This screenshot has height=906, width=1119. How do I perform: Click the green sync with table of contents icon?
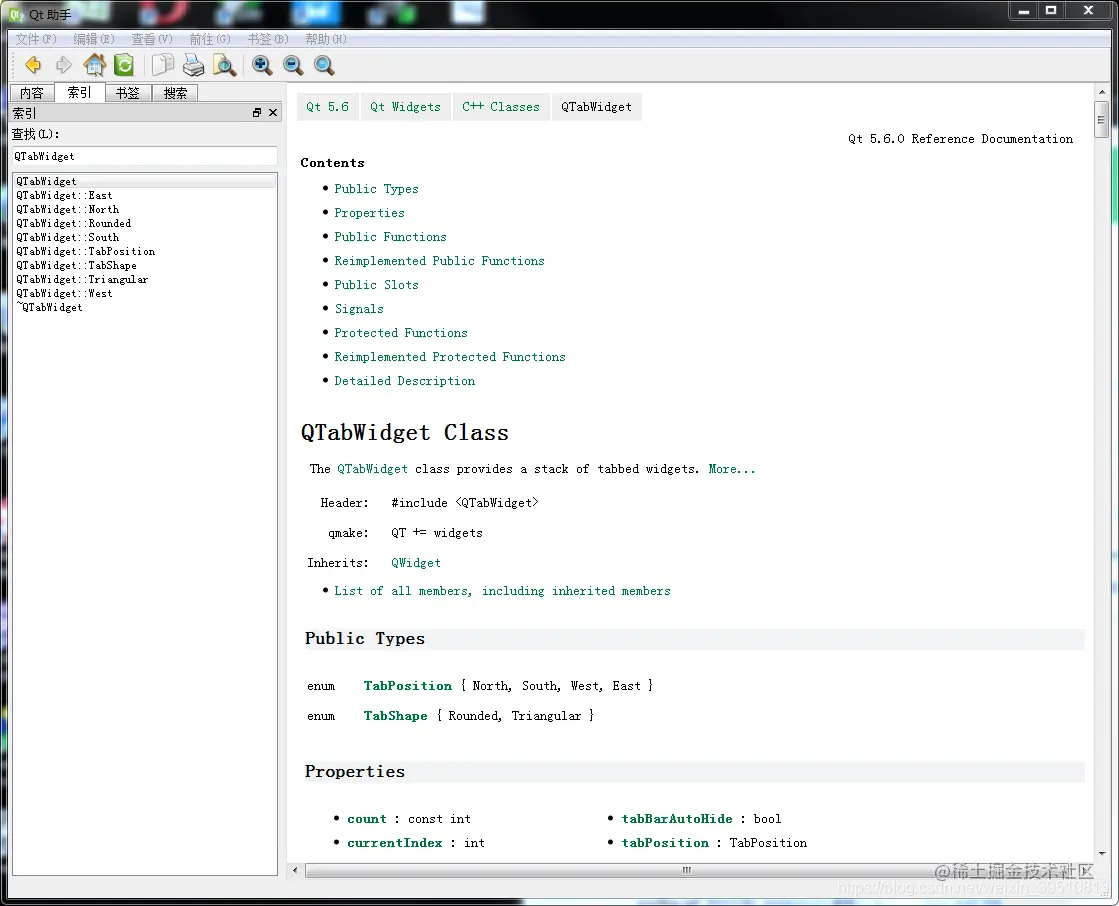[124, 66]
